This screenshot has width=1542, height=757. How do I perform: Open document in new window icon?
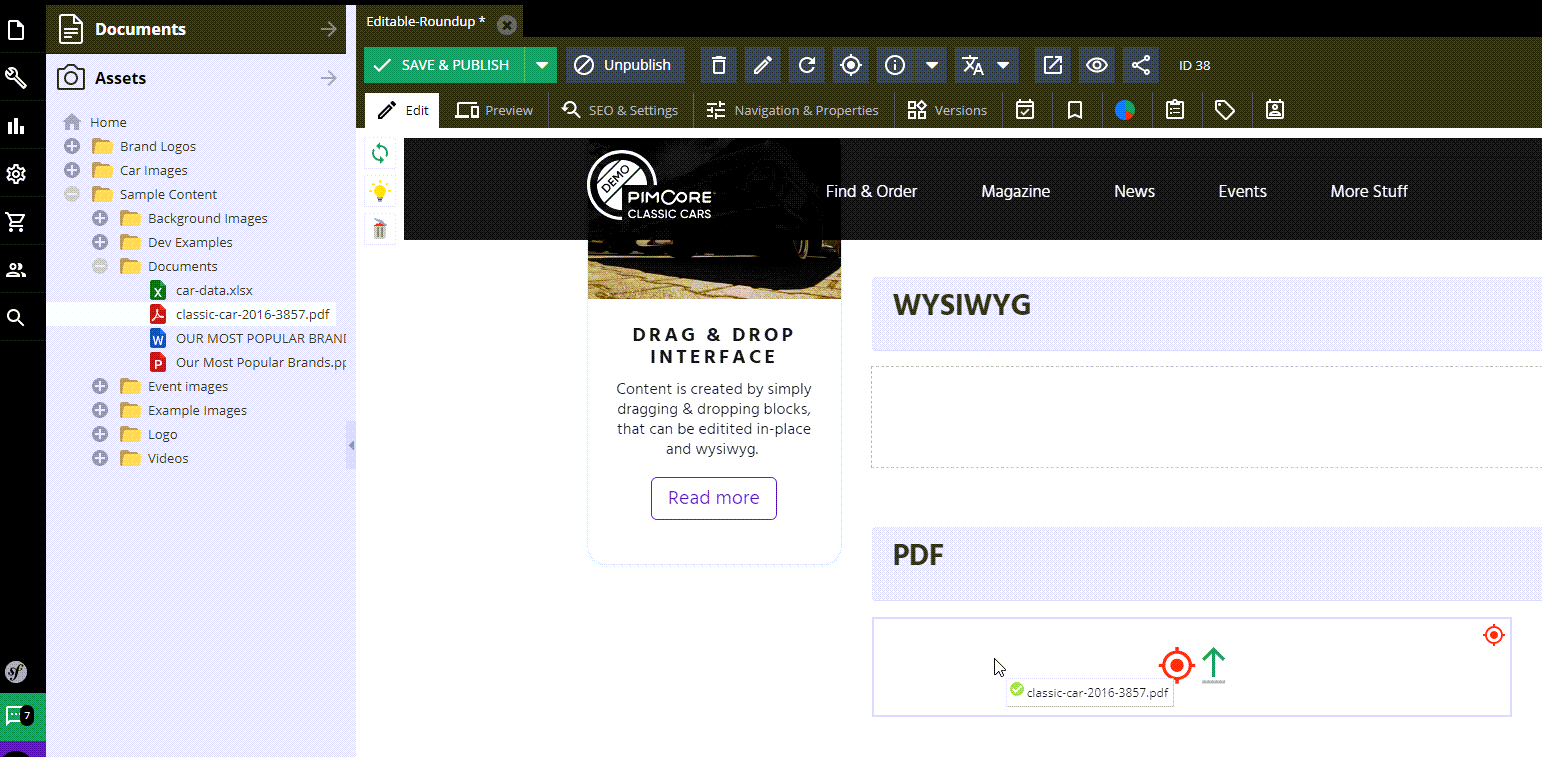click(1052, 65)
